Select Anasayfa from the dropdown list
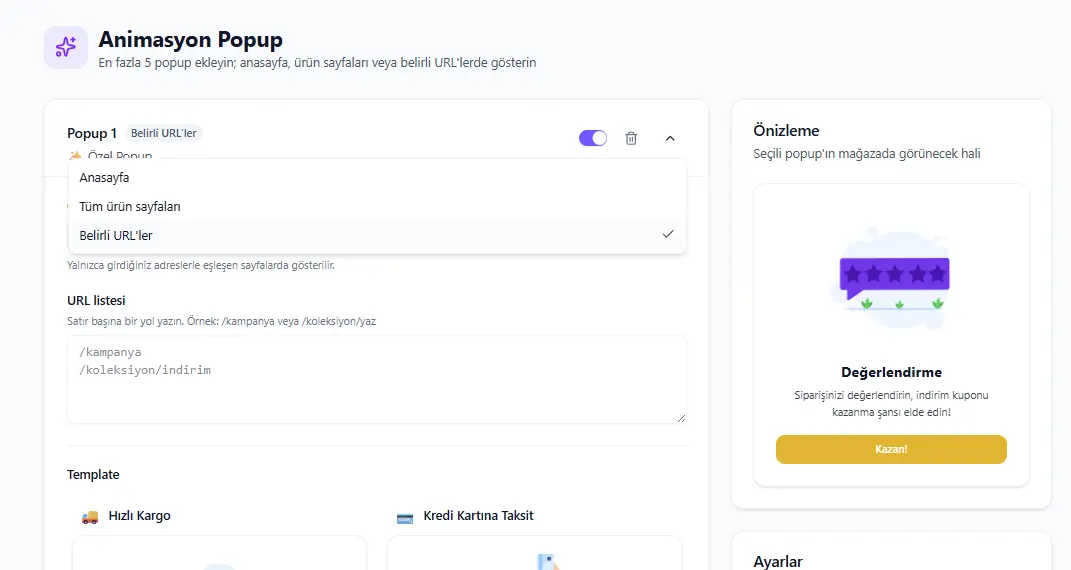This screenshot has height=570, width=1071. click(377, 177)
